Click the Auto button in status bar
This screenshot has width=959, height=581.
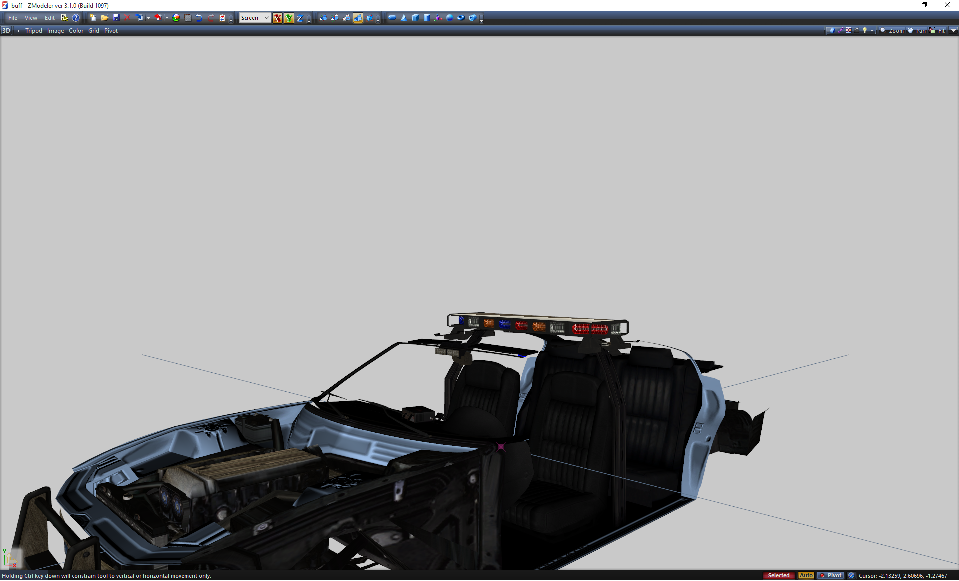pos(806,575)
